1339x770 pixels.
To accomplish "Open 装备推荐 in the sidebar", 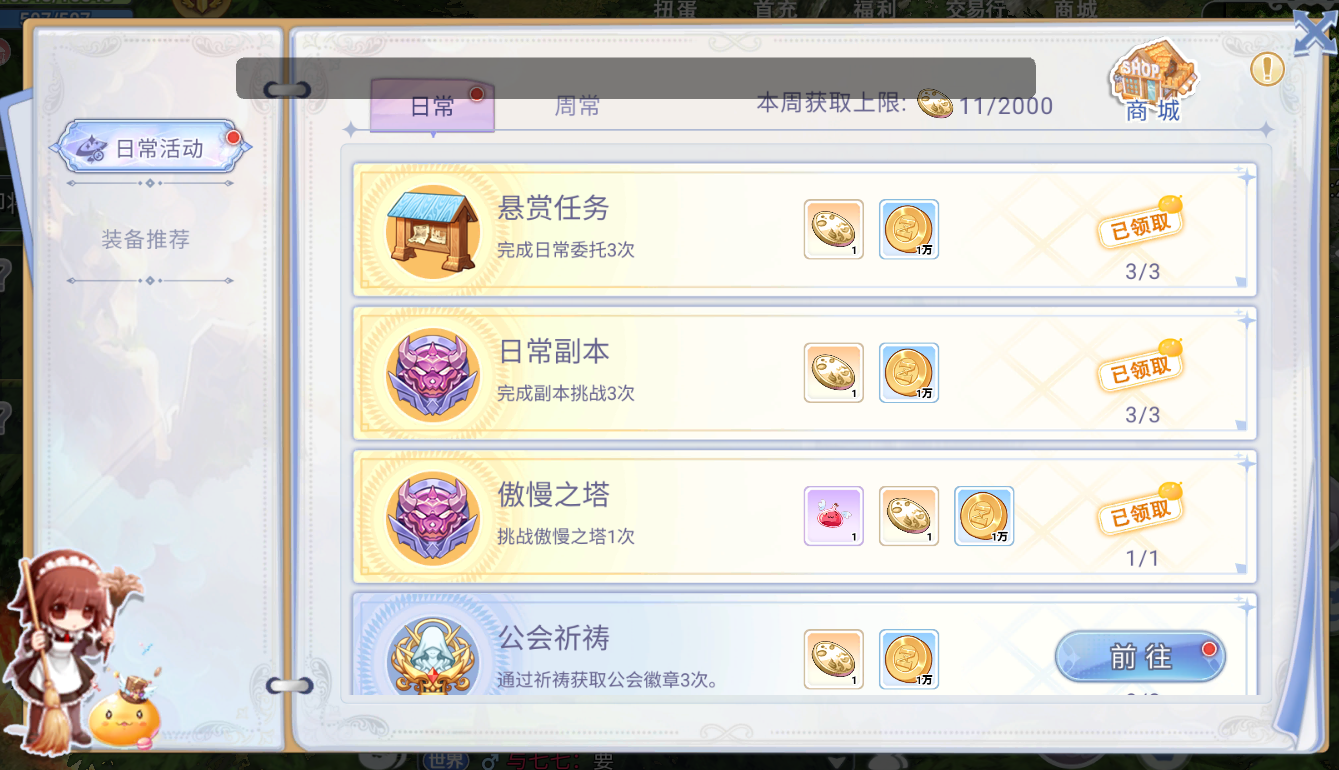I will pos(145,240).
